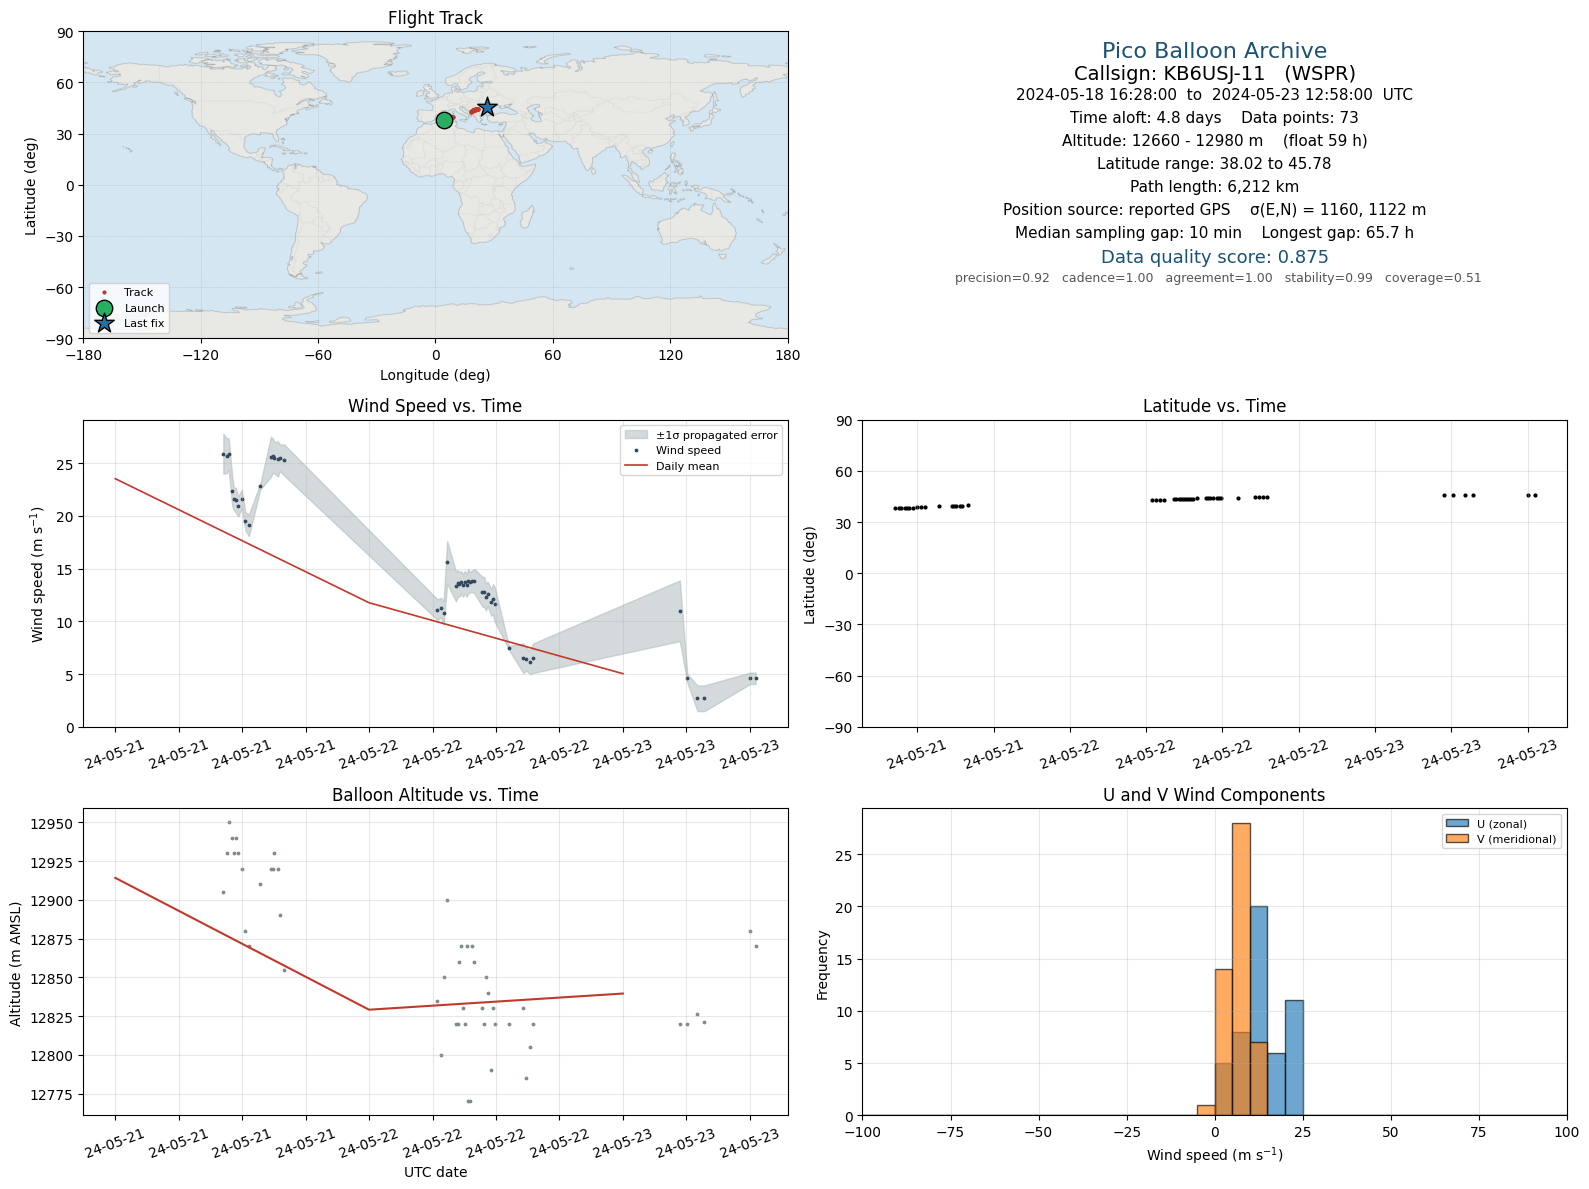Click the "12775" altitude tick label
1589x1189 pixels.
52,1095
